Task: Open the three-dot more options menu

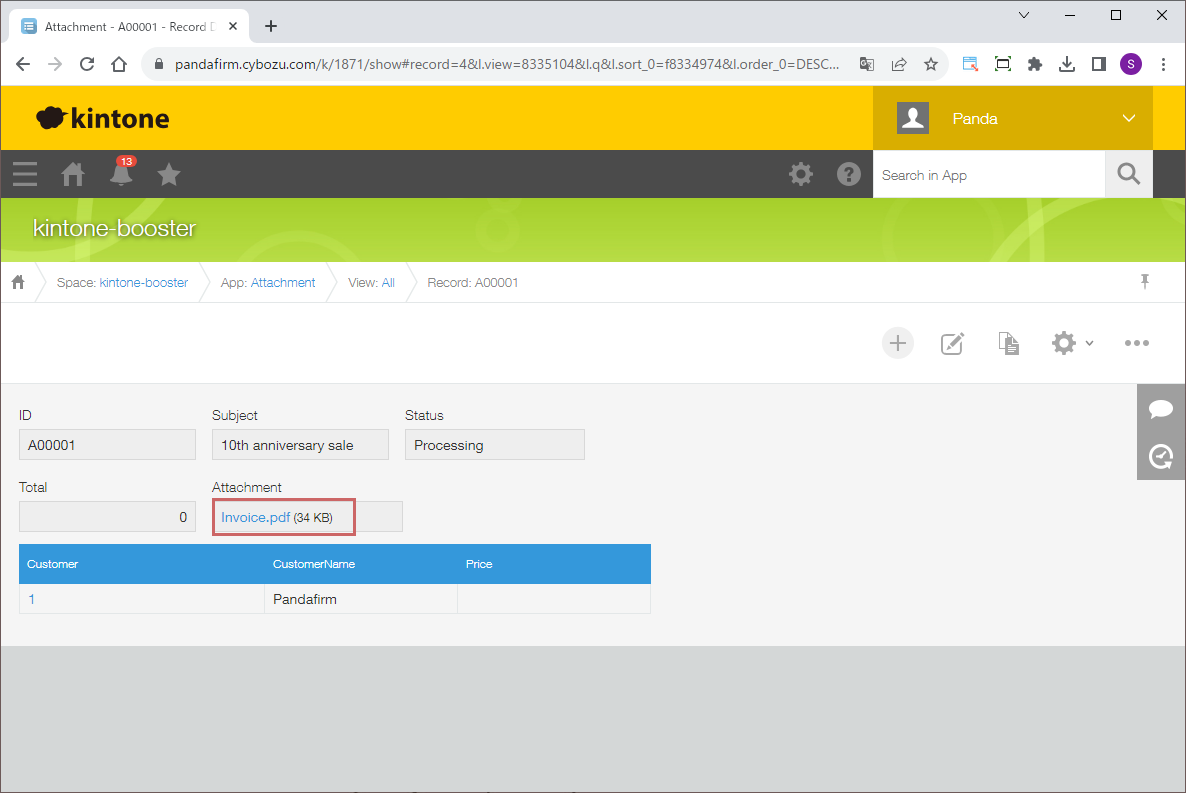Action: click(x=1136, y=343)
